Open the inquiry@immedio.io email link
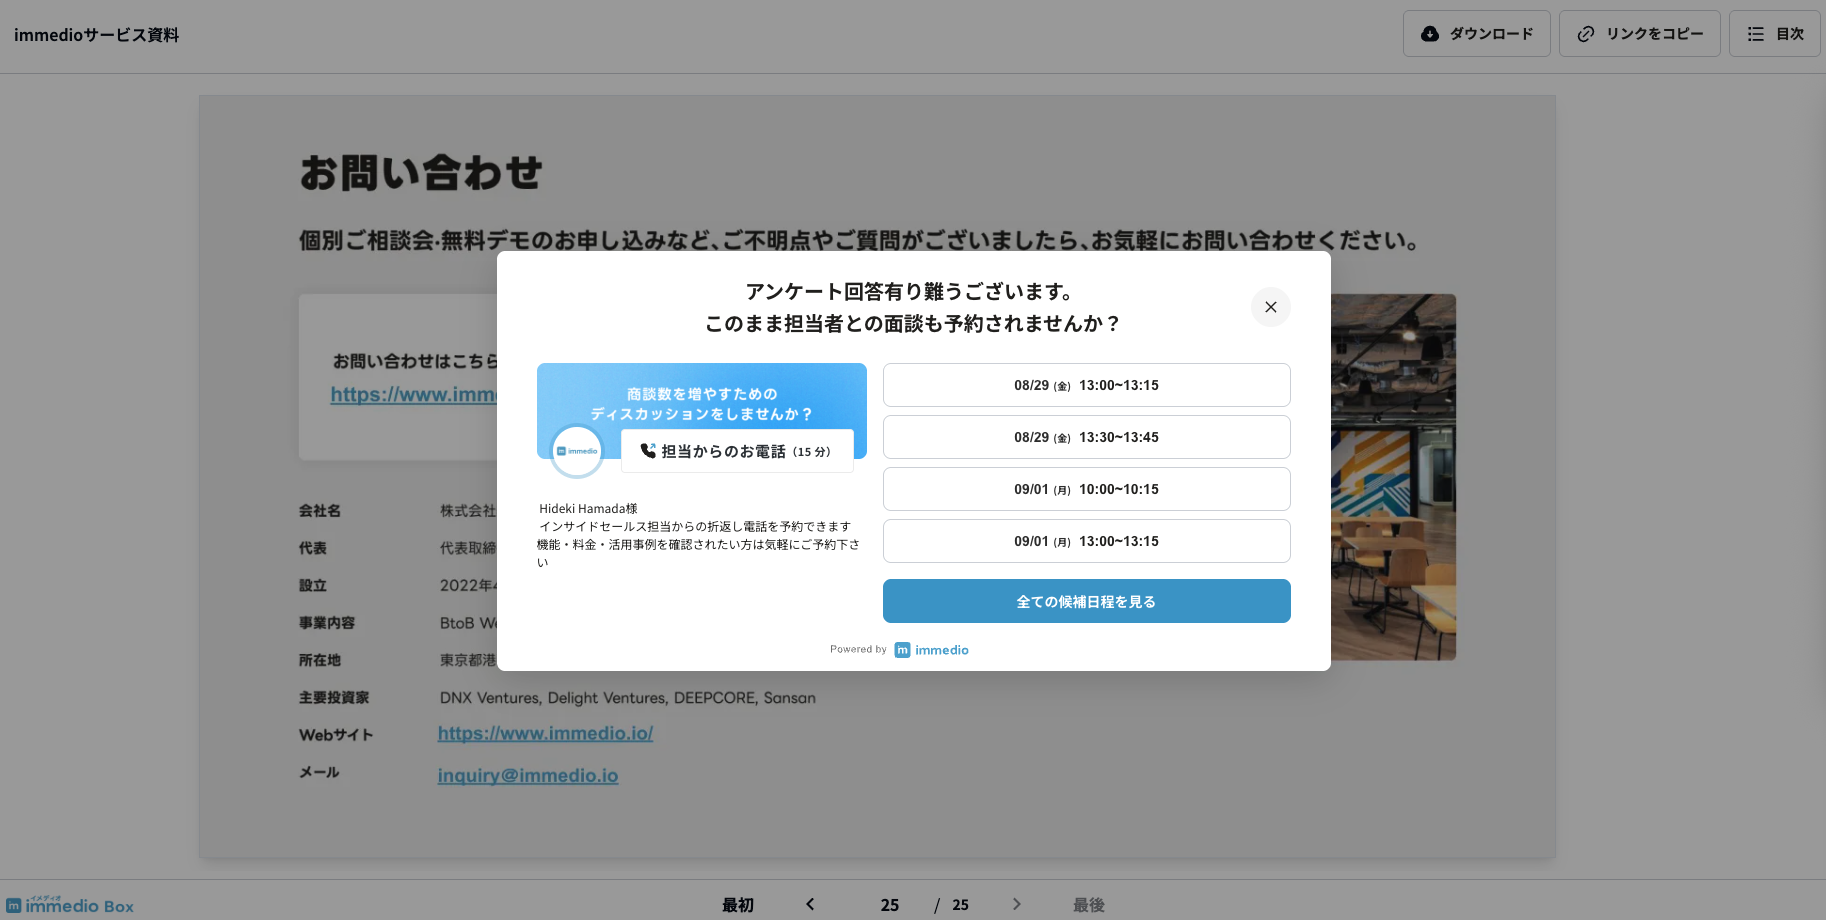Image resolution: width=1826 pixels, height=920 pixels. (x=527, y=776)
